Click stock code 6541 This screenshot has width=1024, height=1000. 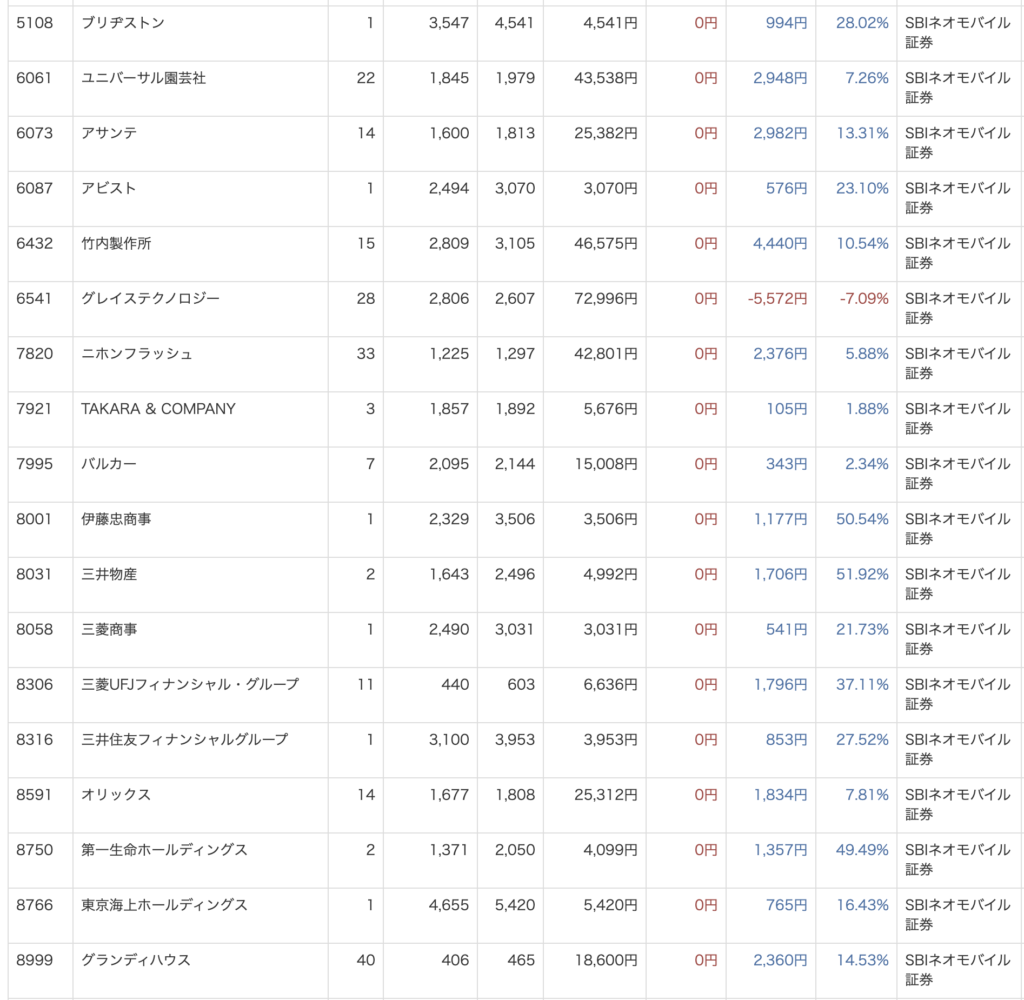click(34, 299)
